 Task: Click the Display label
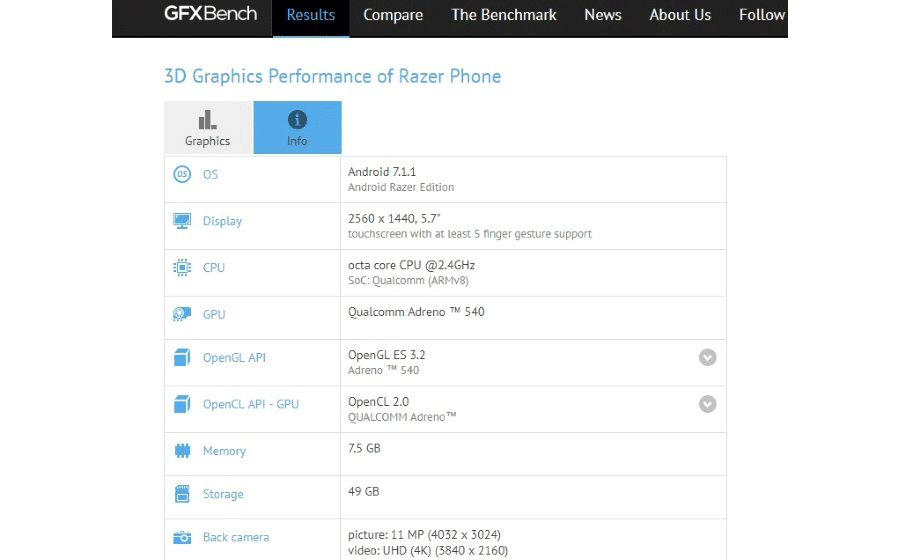coord(222,221)
